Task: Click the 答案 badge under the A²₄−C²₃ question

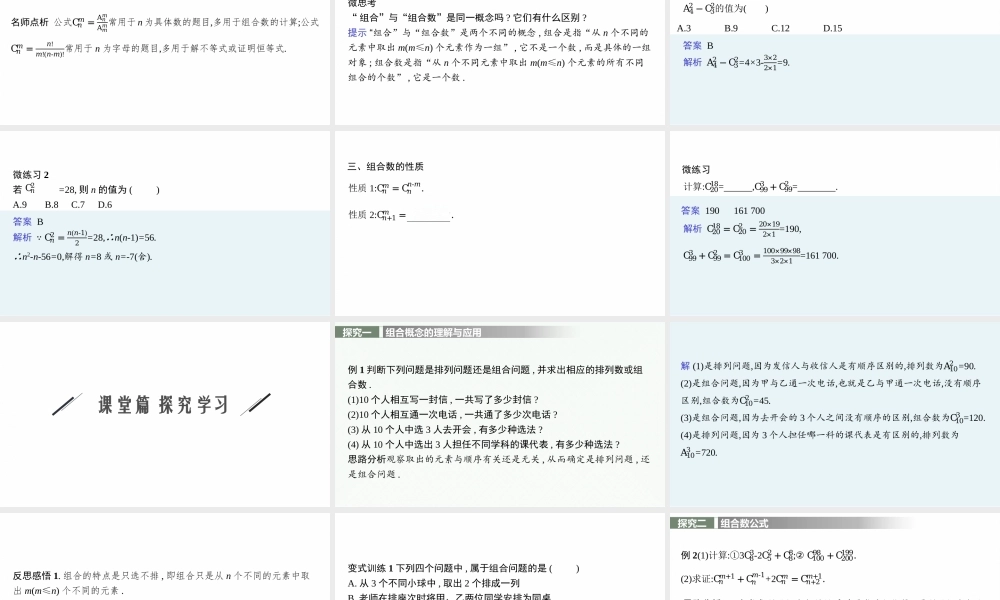Action: coord(691,46)
